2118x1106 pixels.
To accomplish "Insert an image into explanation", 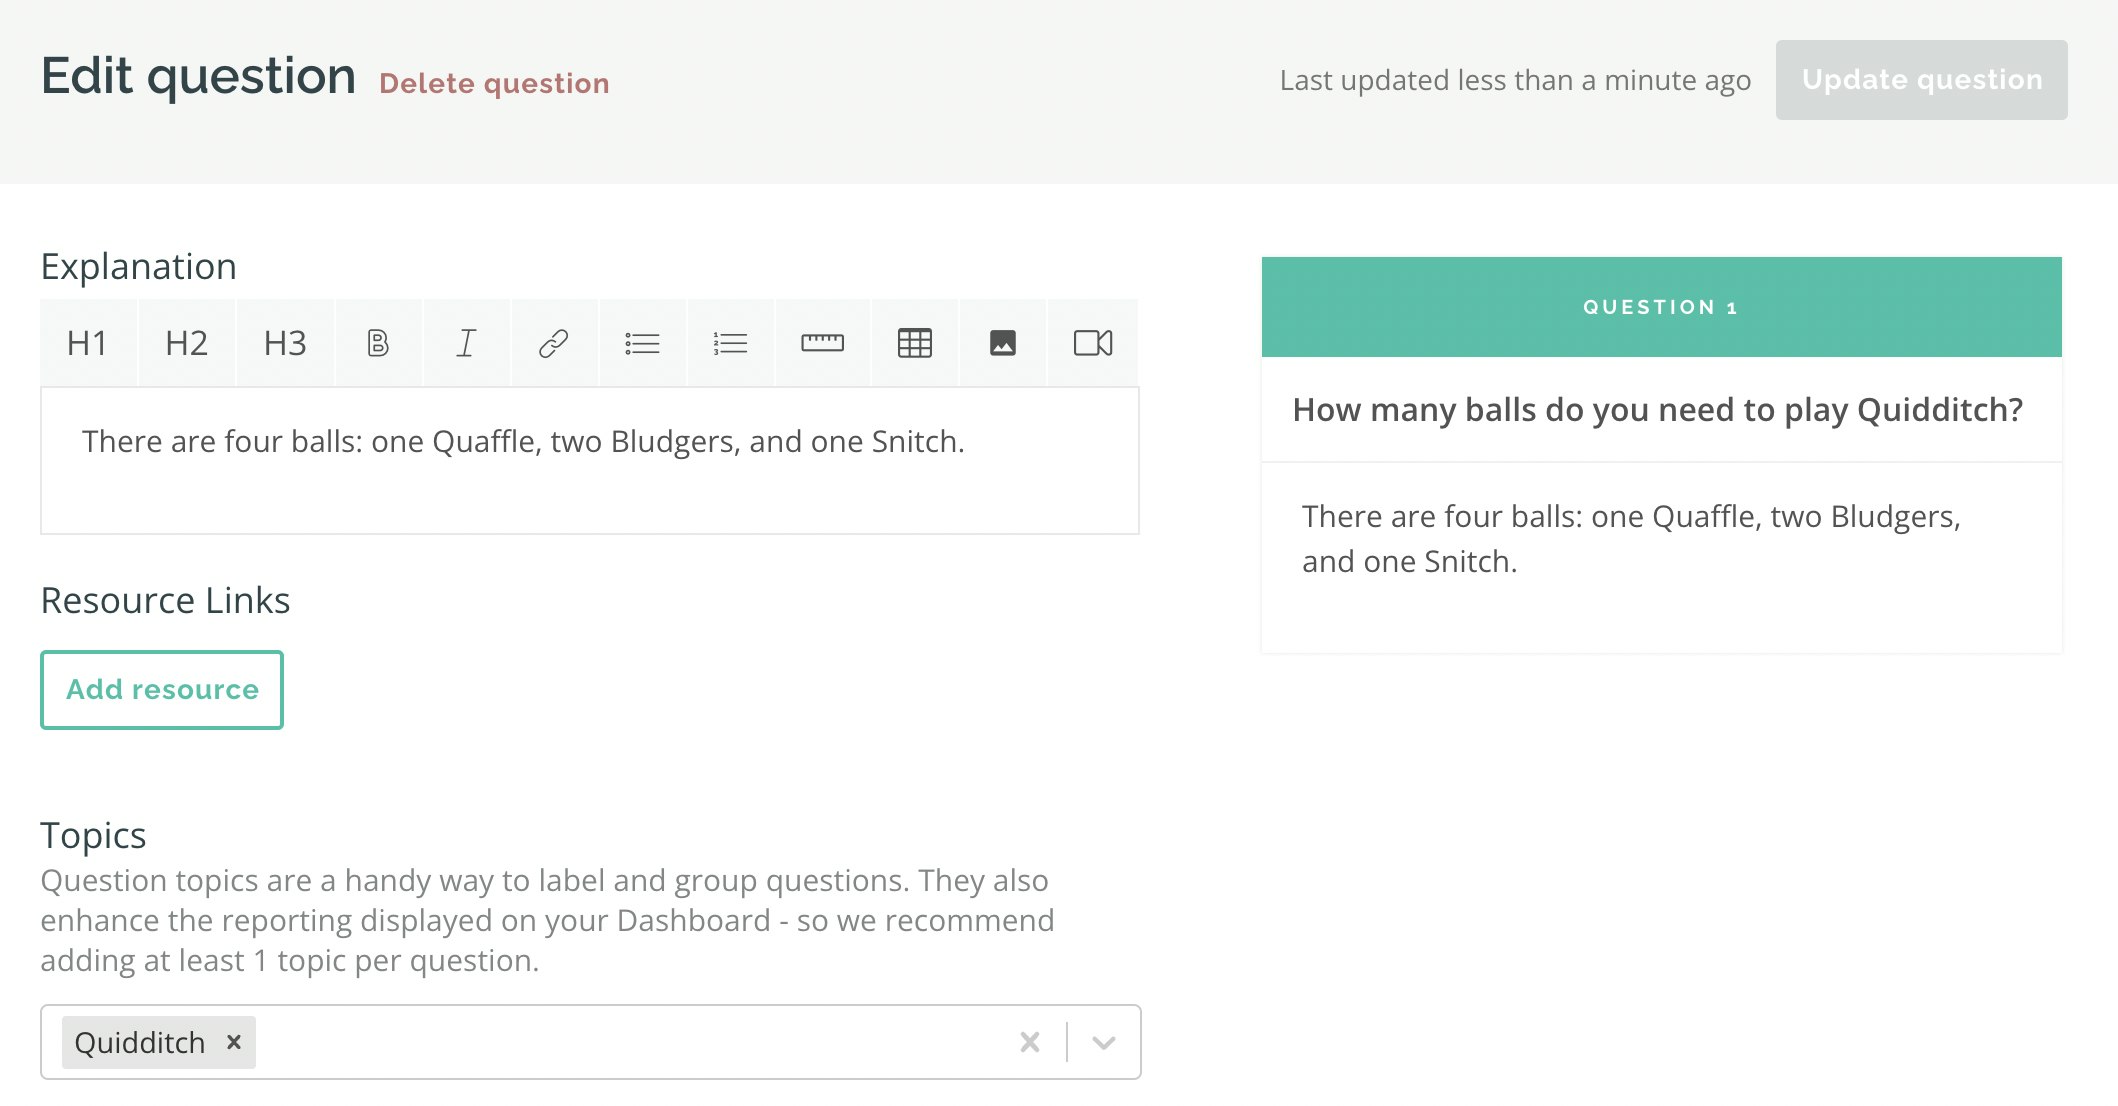I will tap(1002, 343).
